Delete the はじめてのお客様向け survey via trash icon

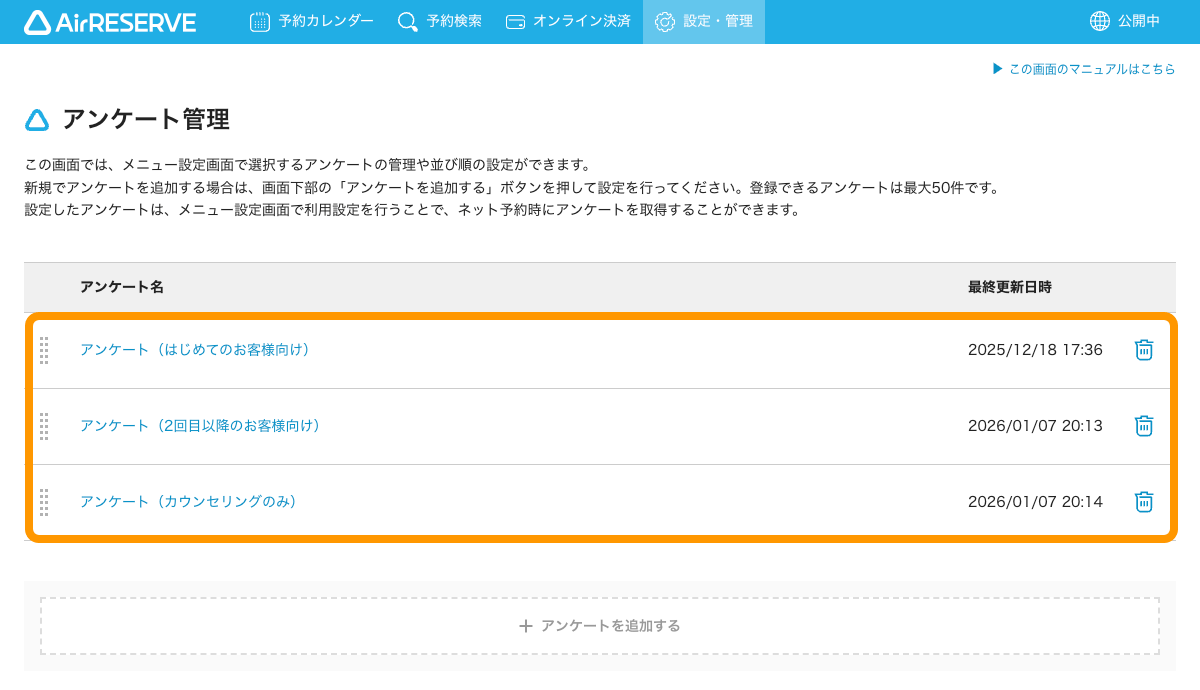click(1144, 350)
